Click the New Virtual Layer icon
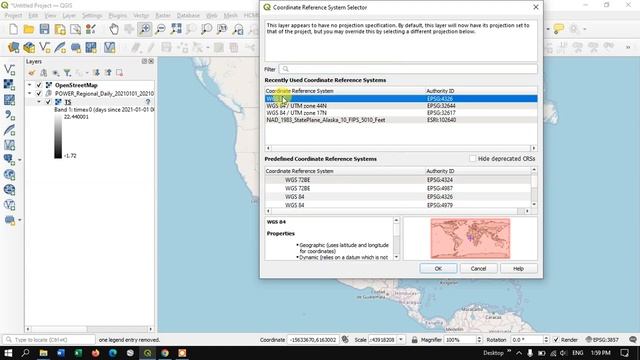 click(x=109, y=47)
